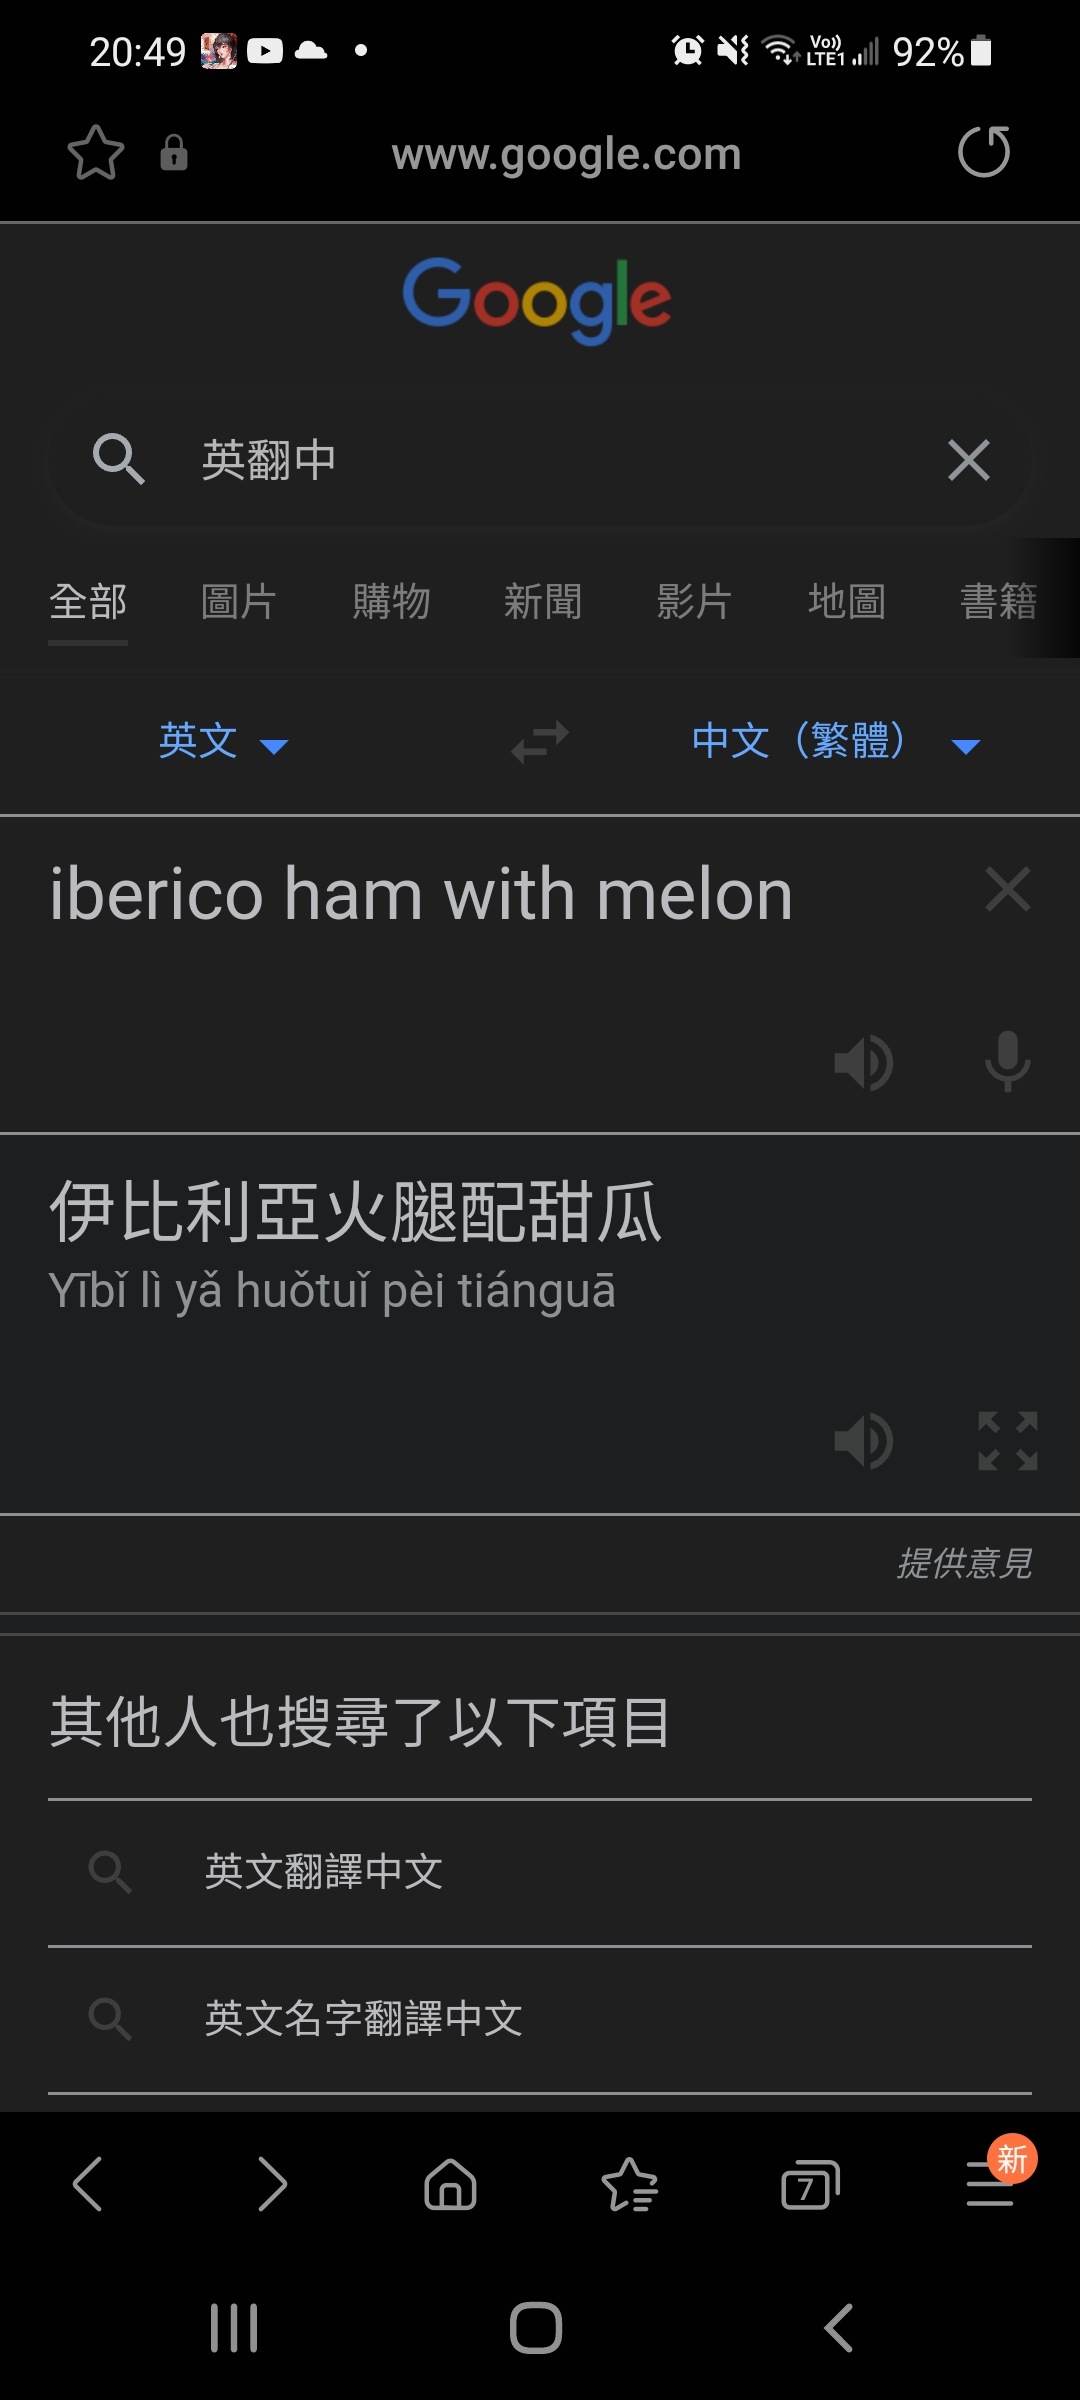Click the 提供意見 feedback link

coord(964,1563)
